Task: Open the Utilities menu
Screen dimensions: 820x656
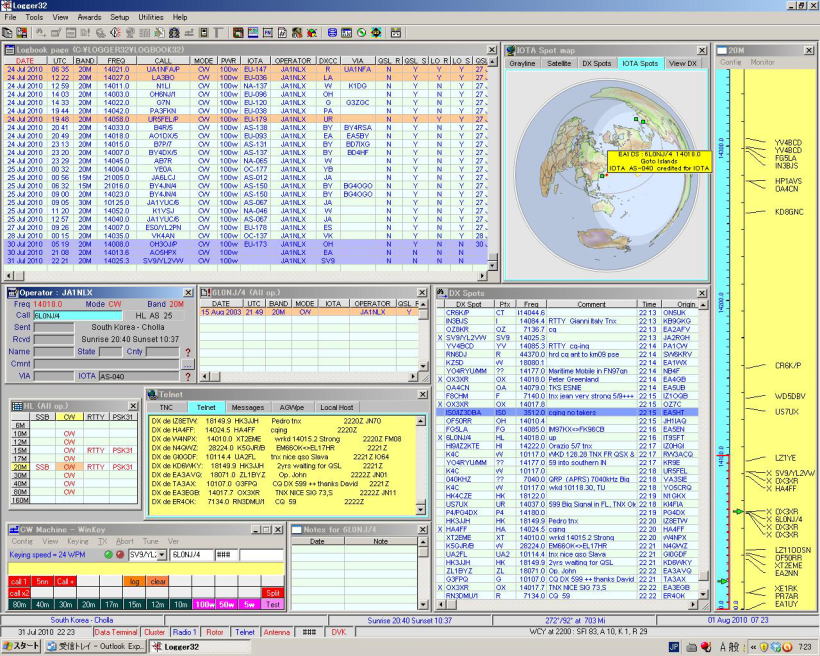Action: pyautogui.click(x=151, y=17)
